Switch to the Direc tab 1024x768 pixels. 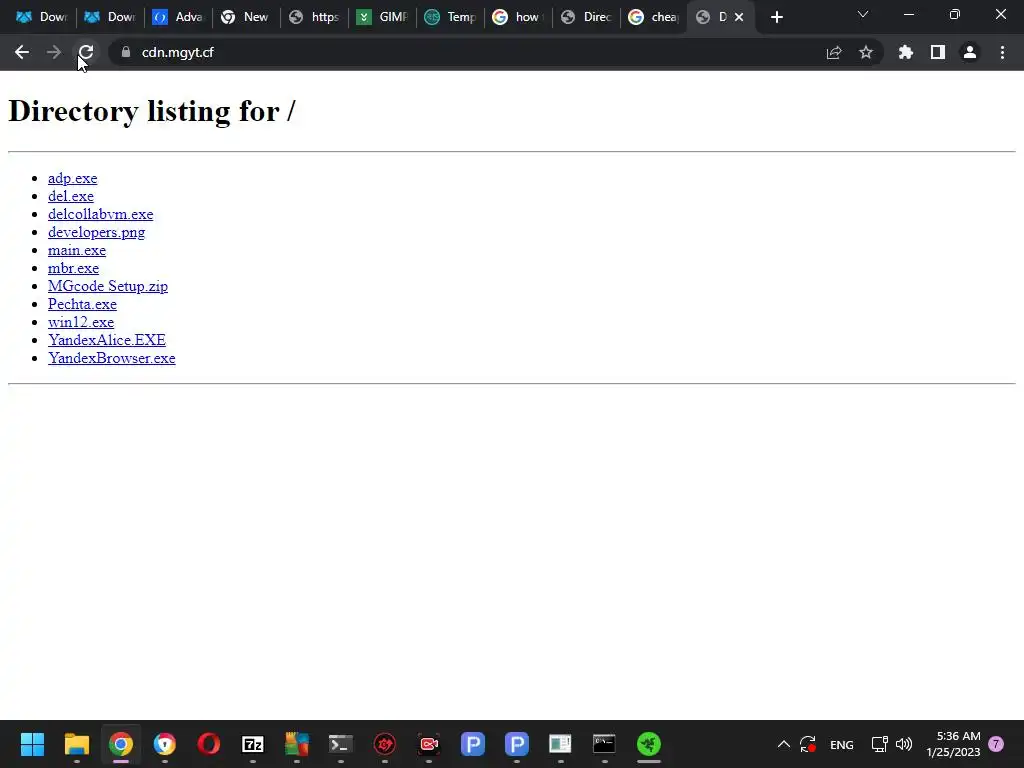coord(586,17)
